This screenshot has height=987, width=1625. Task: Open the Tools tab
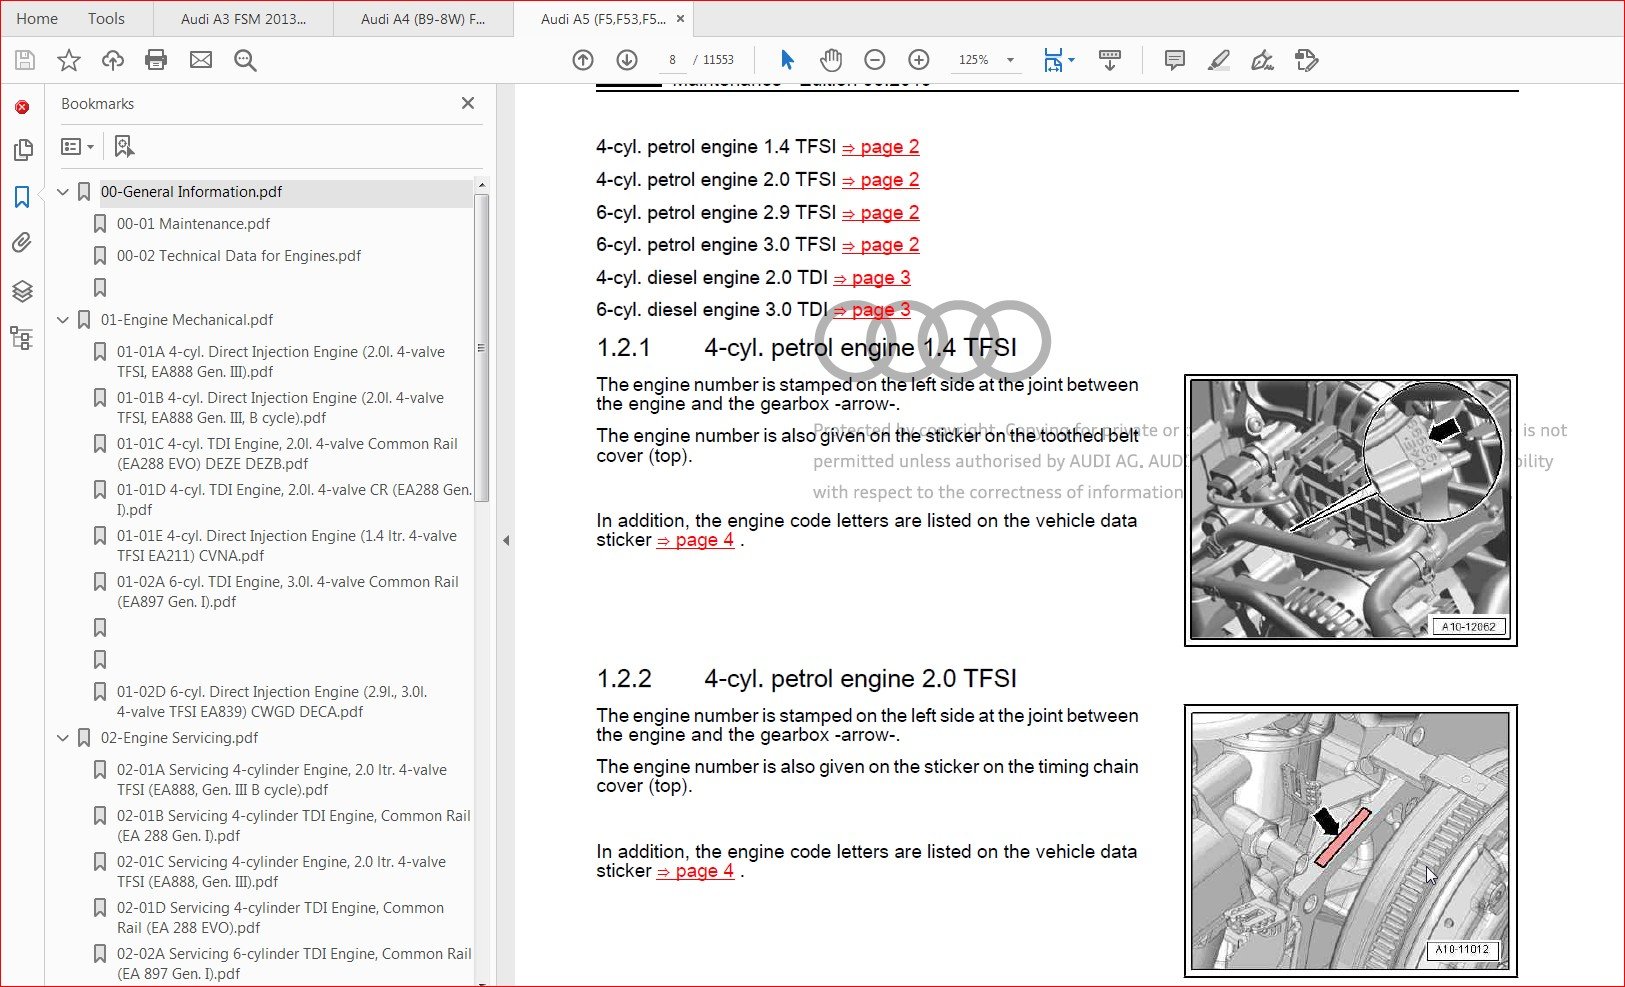point(106,19)
